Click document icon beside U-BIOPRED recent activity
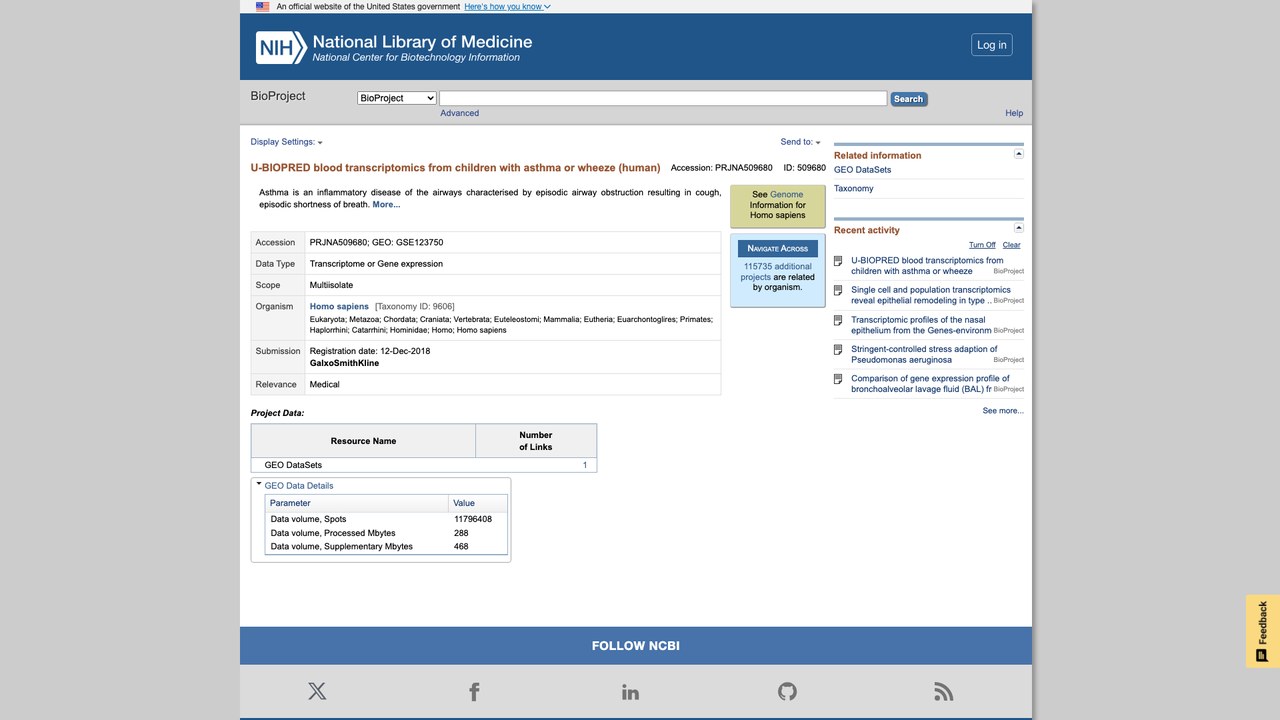 point(838,261)
